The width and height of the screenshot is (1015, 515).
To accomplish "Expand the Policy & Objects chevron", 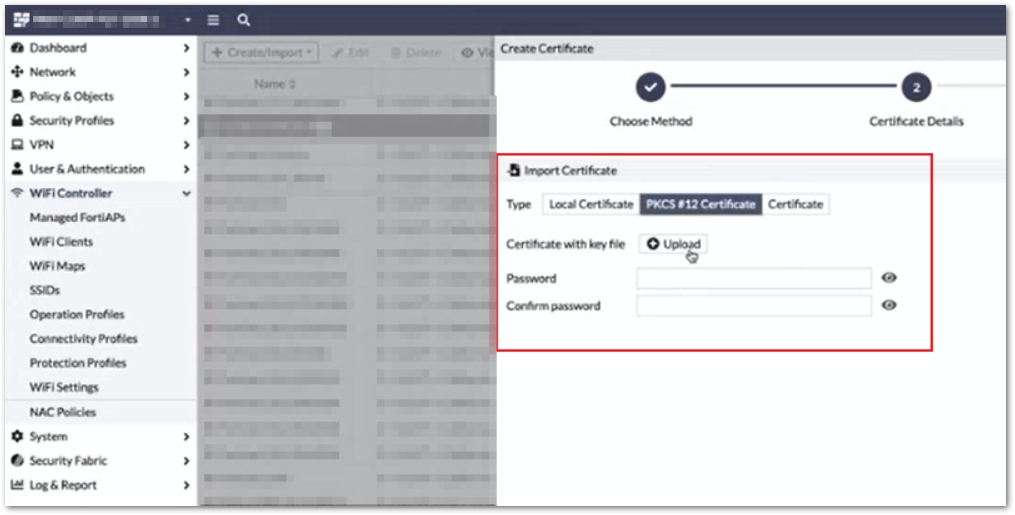I will (186, 96).
